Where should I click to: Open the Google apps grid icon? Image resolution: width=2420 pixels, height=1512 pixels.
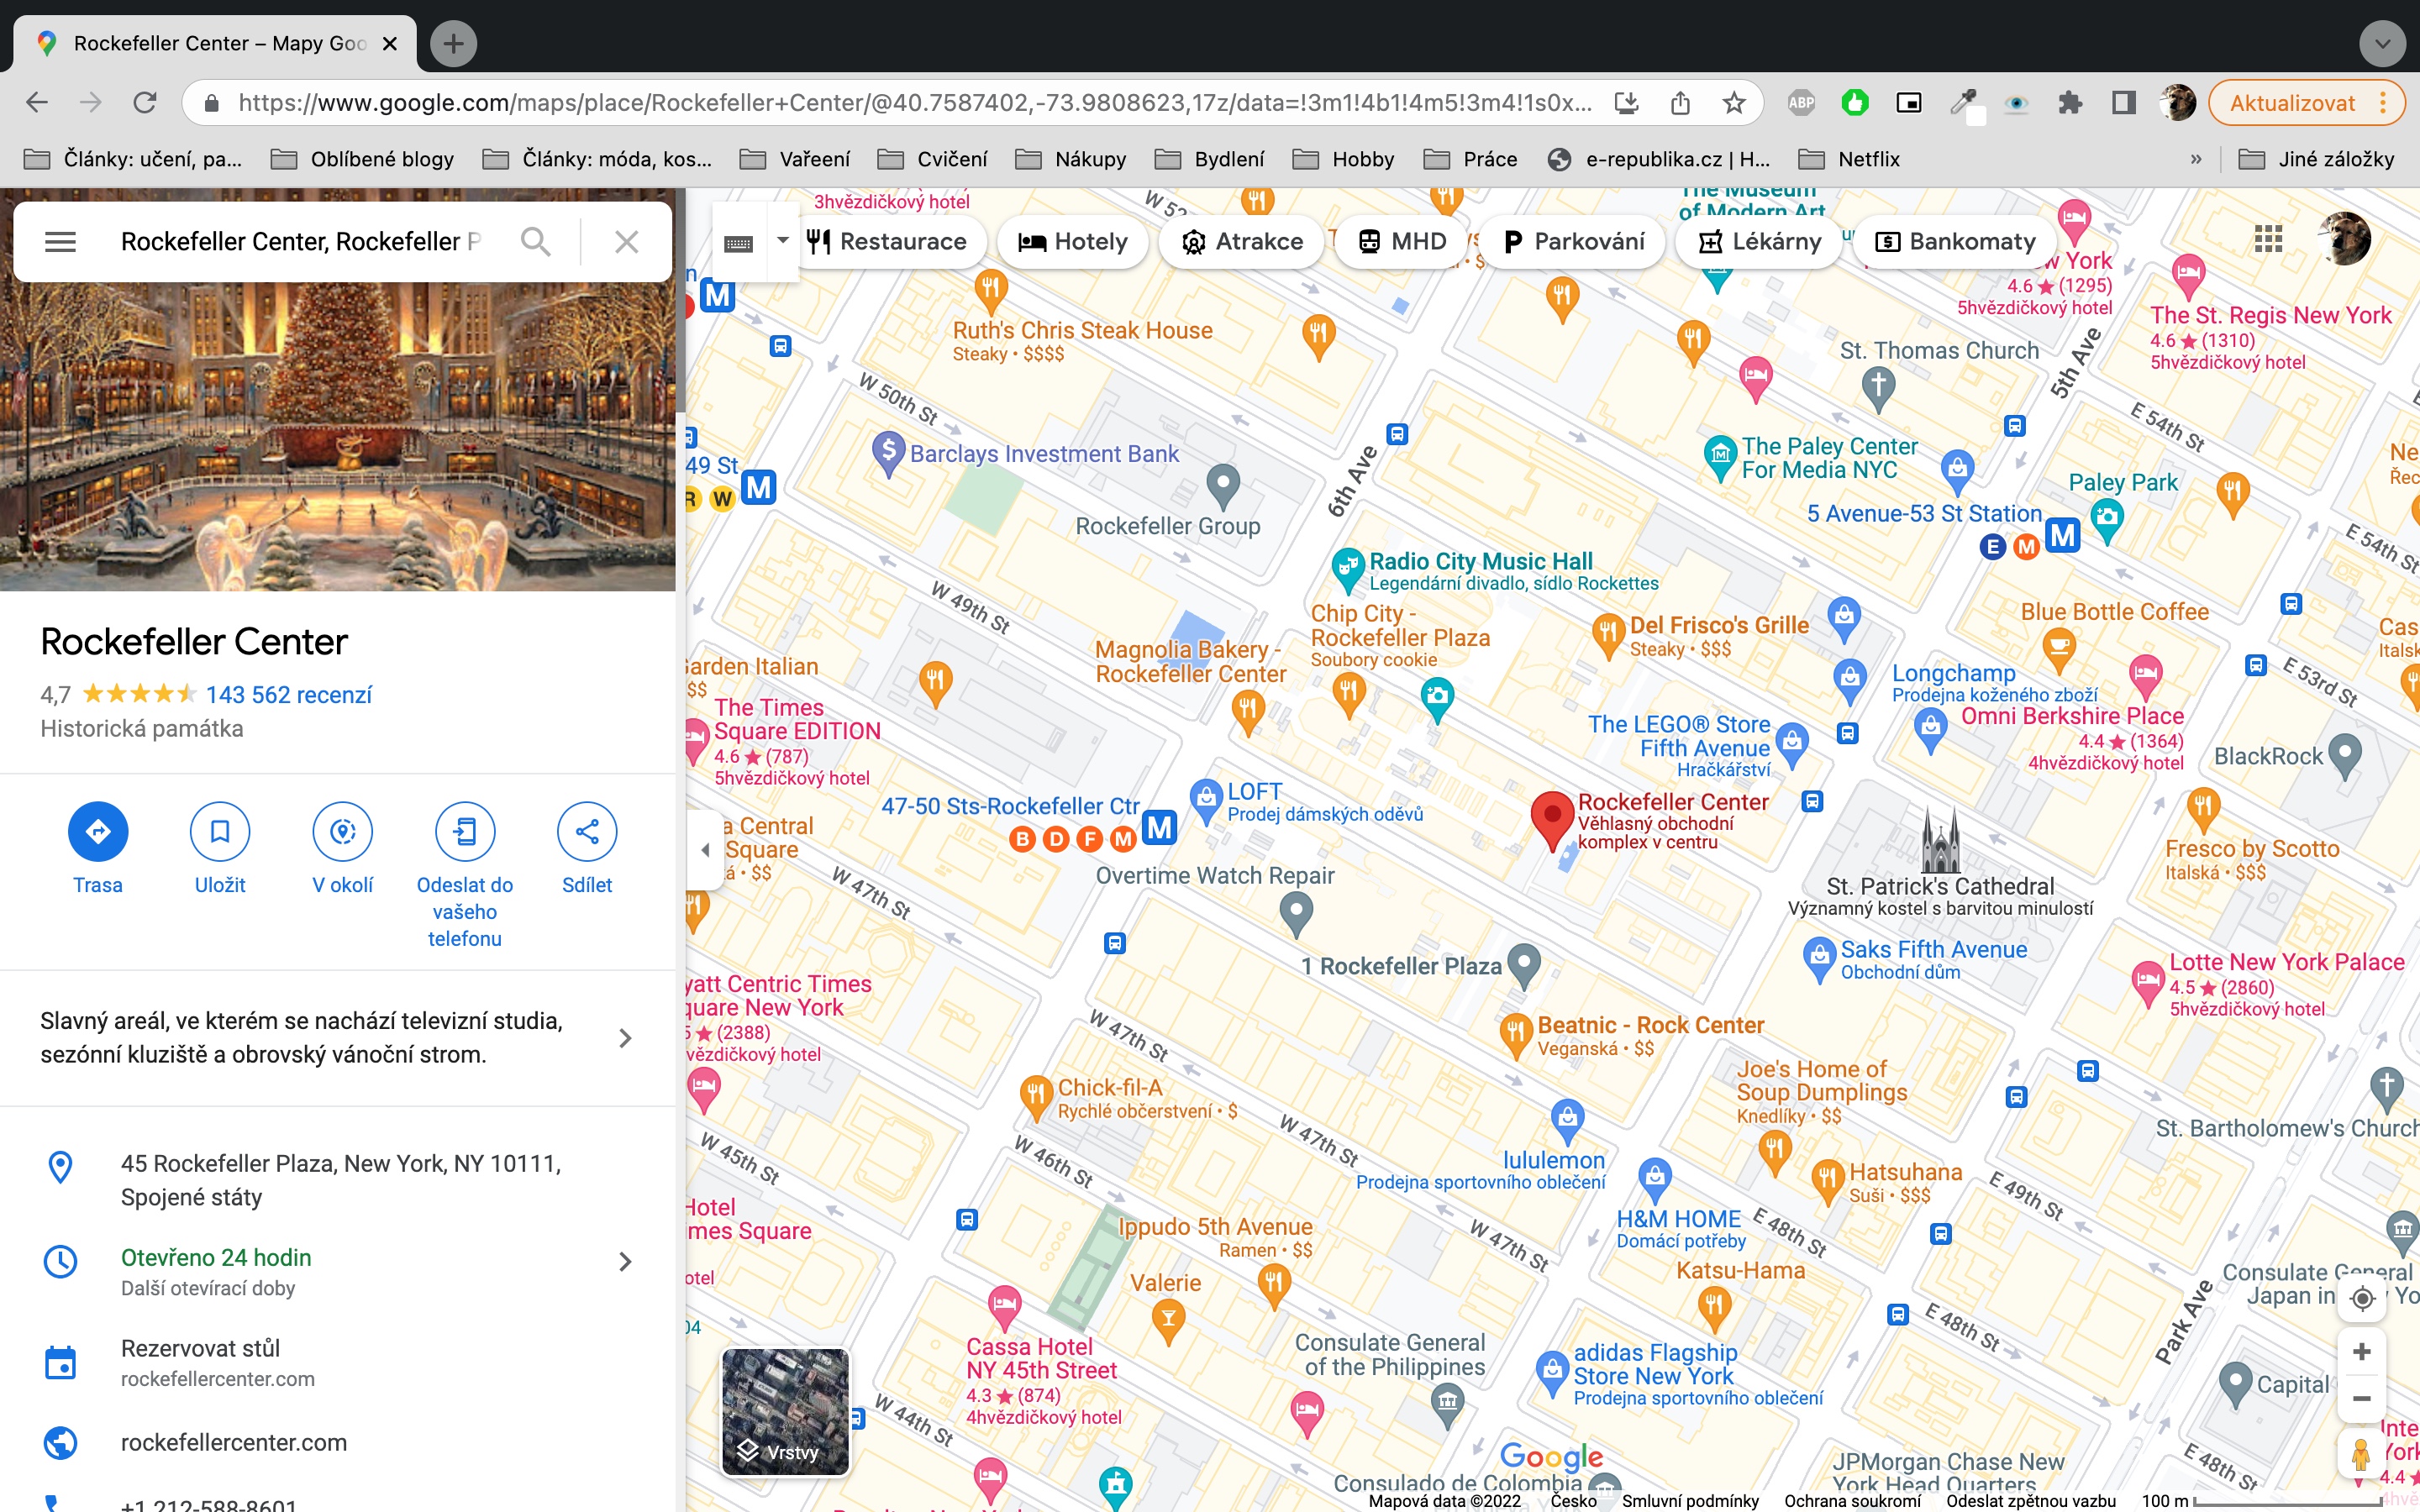pos(2268,239)
